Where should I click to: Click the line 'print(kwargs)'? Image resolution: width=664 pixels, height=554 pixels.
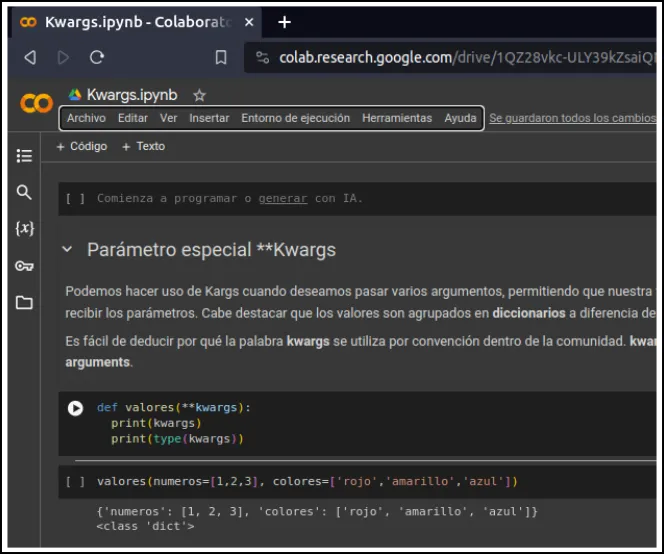(x=156, y=424)
